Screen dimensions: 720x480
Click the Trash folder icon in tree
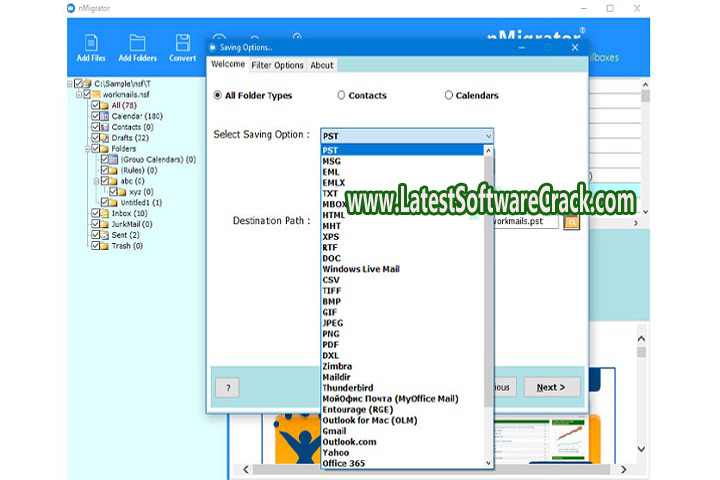pyautogui.click(x=105, y=245)
